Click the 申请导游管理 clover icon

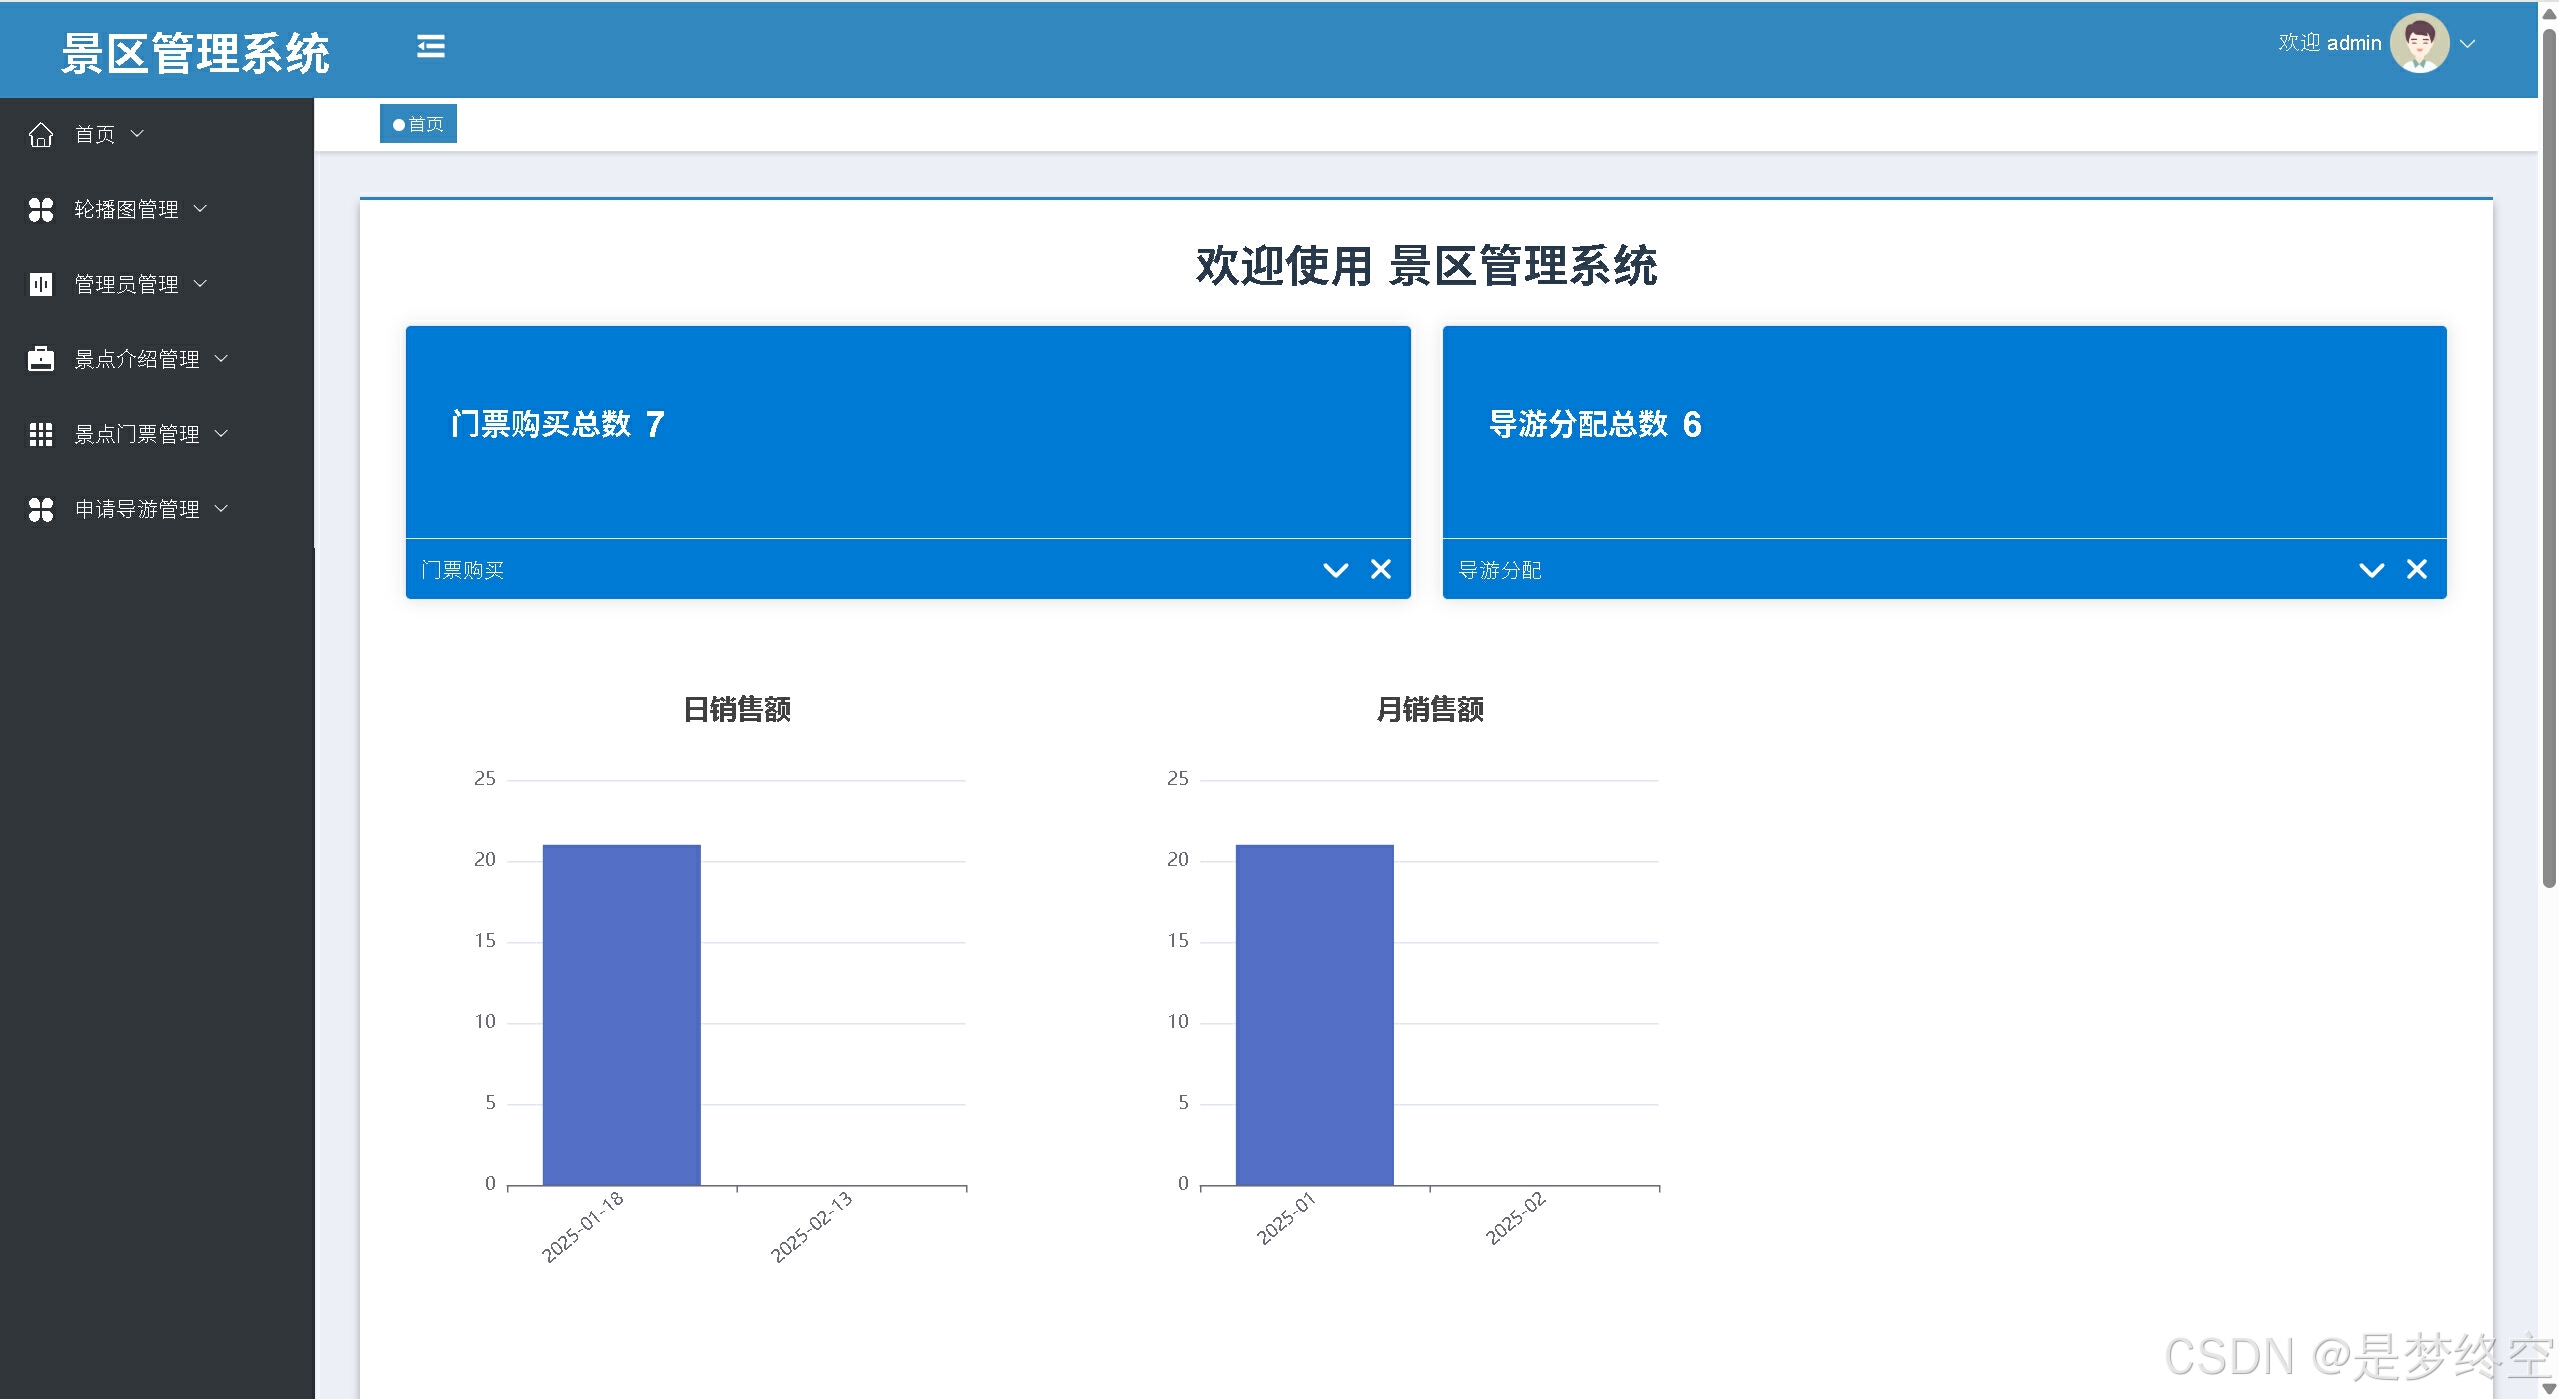(x=41, y=509)
